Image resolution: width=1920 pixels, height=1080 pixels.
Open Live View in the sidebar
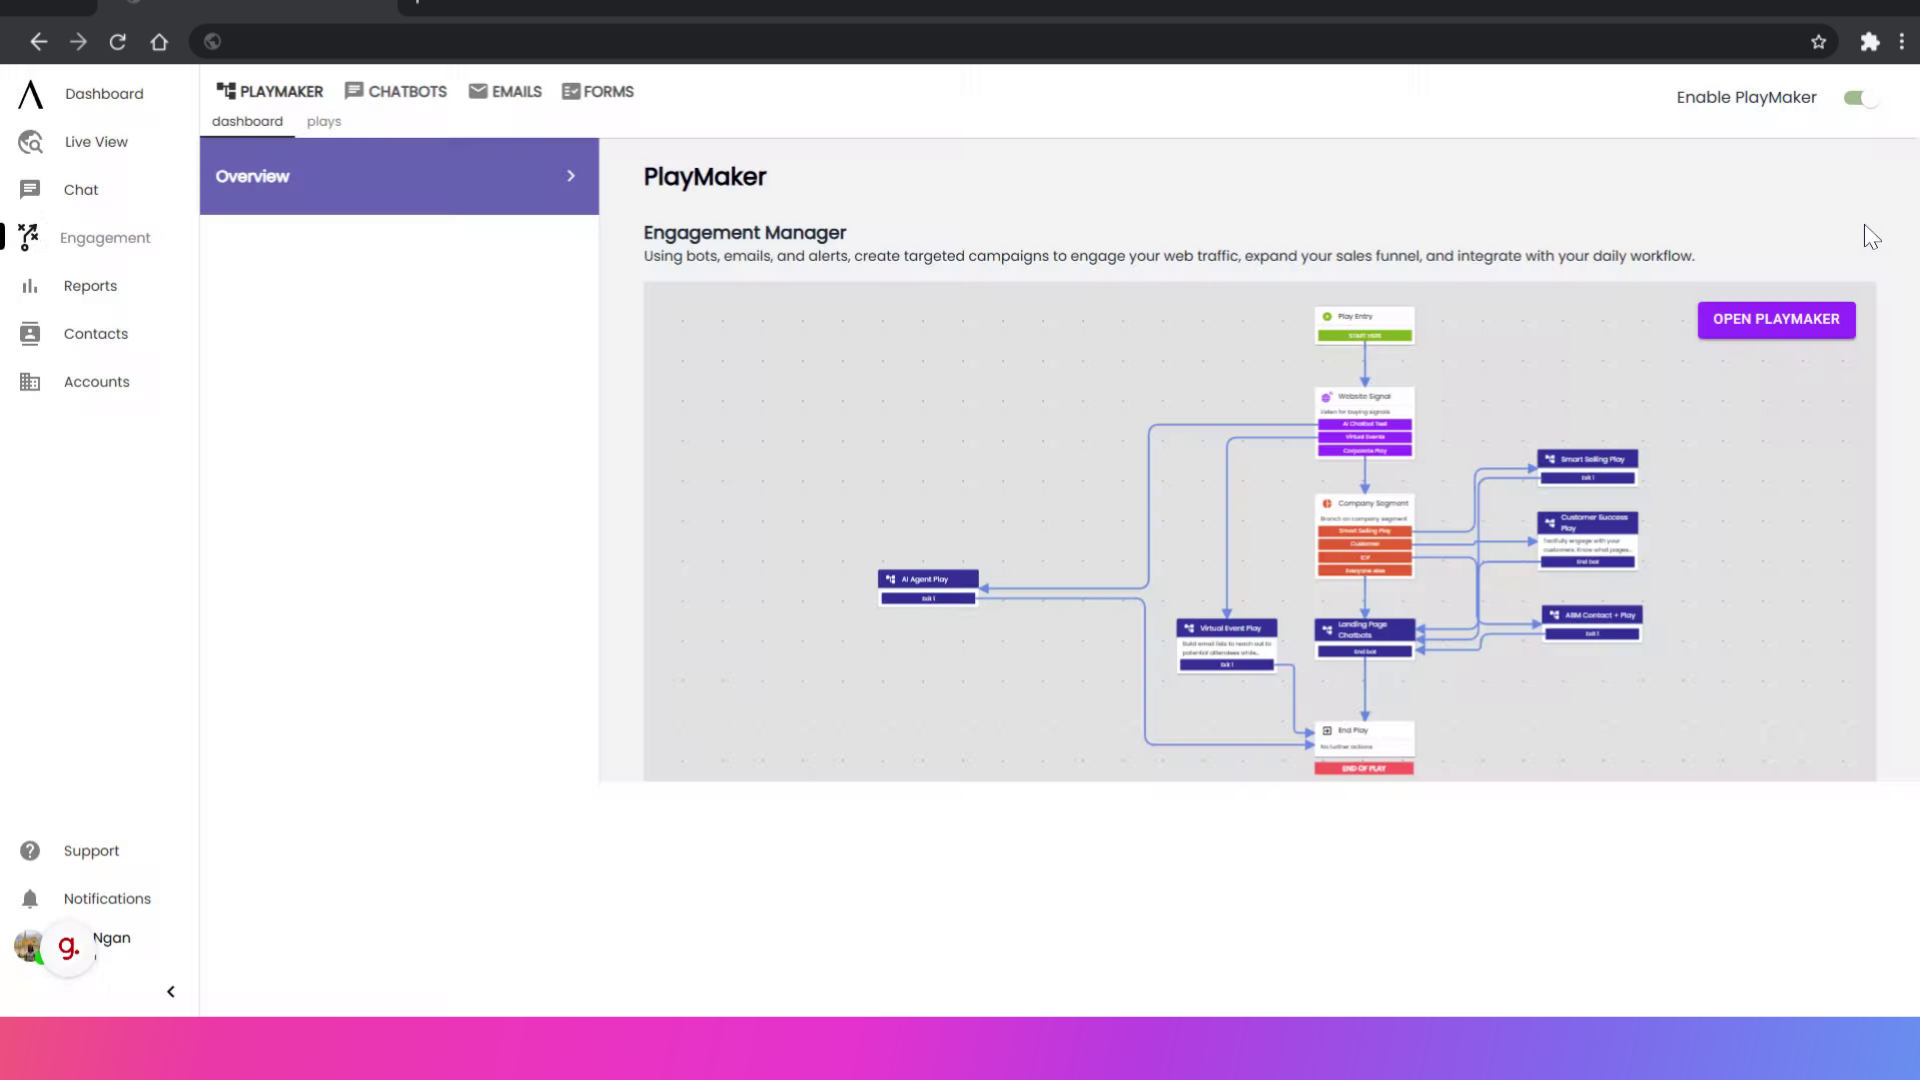pos(96,142)
